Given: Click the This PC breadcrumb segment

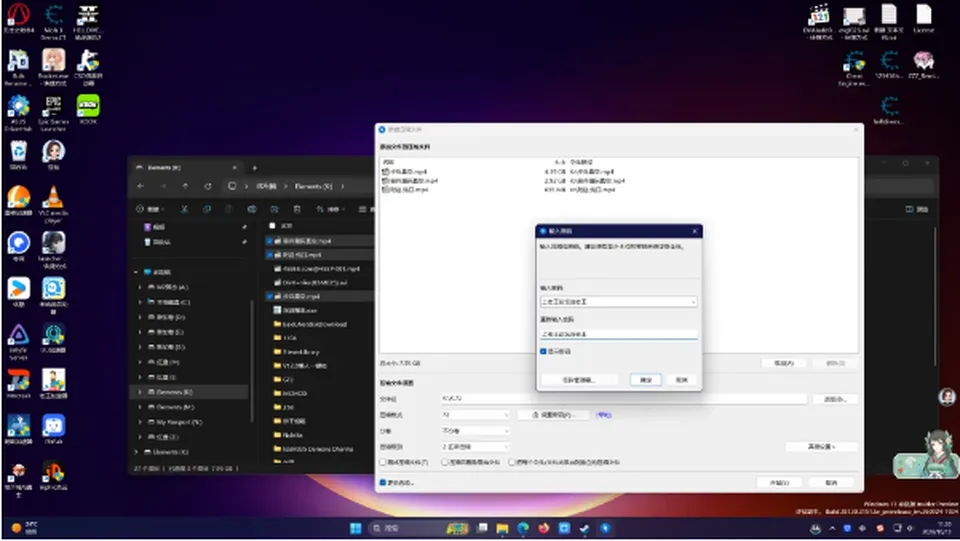Looking at the screenshot, I should click(x=266, y=186).
